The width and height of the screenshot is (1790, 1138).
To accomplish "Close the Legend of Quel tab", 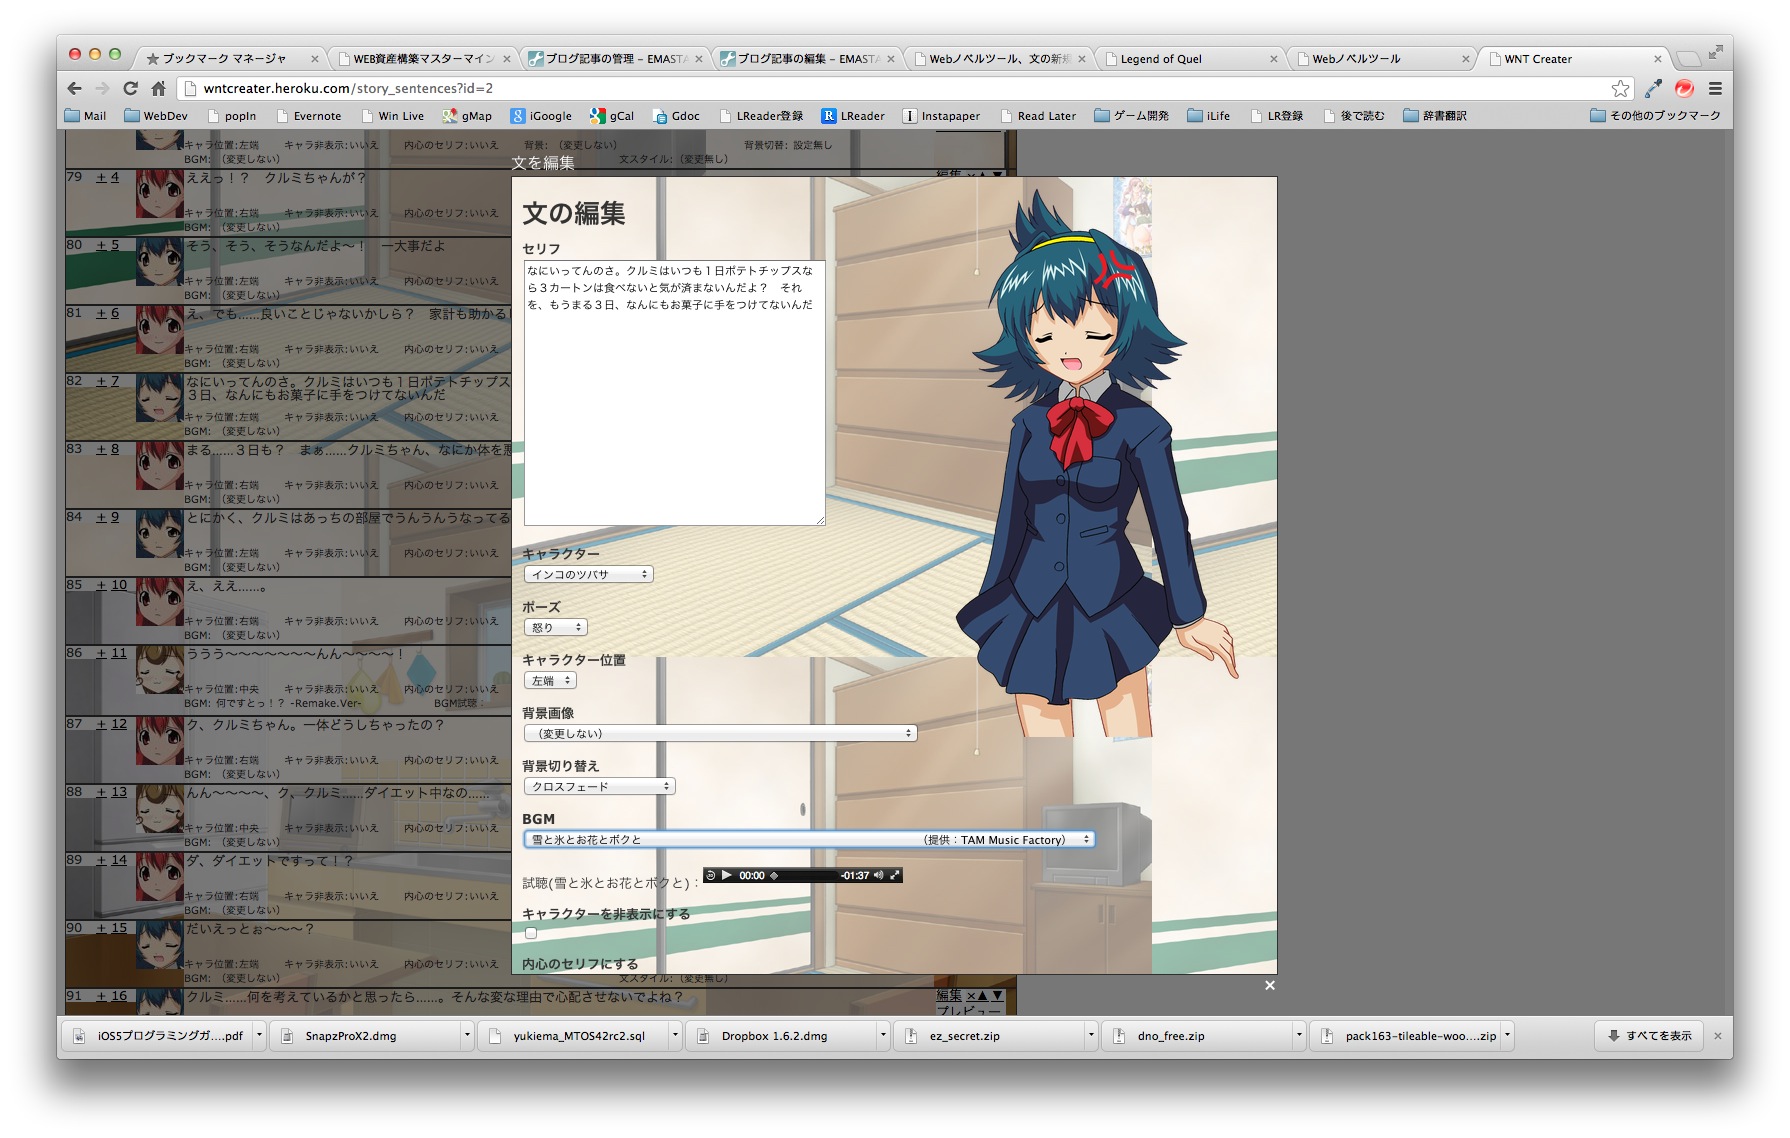I will coord(1273,59).
